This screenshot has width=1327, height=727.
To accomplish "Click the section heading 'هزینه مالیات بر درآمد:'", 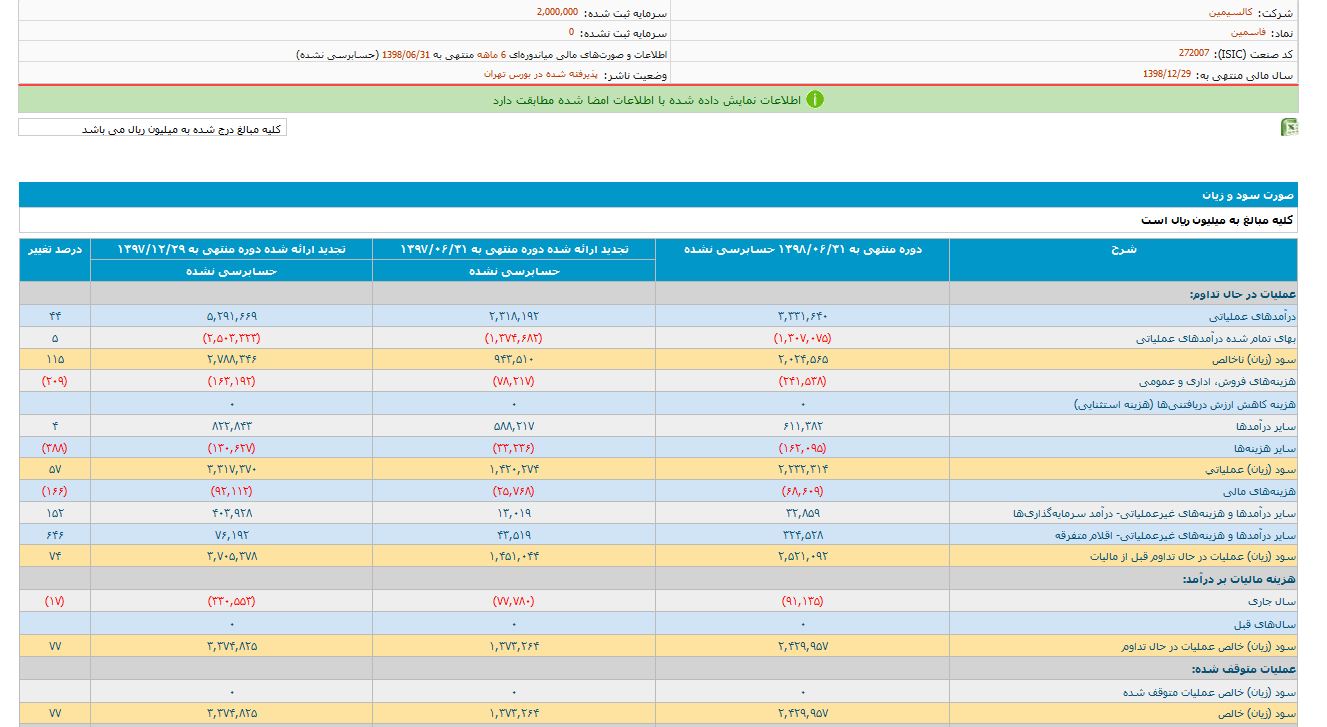I will (x=1239, y=580).
